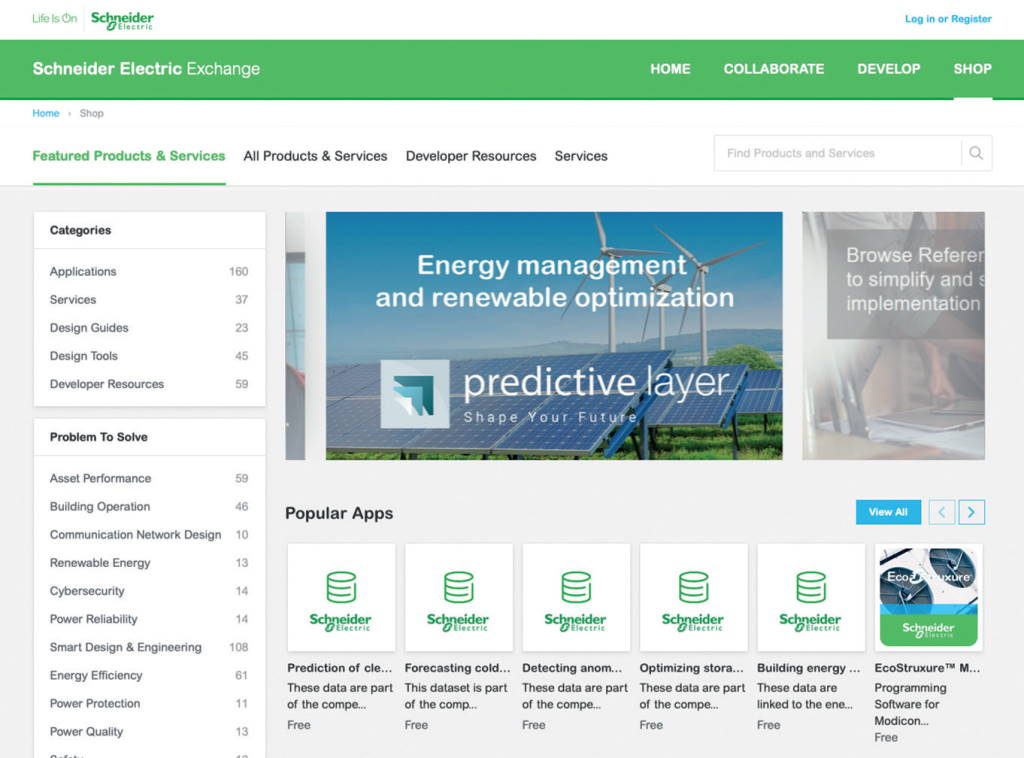
Task: Click the predictive layer banner
Action: coord(554,335)
